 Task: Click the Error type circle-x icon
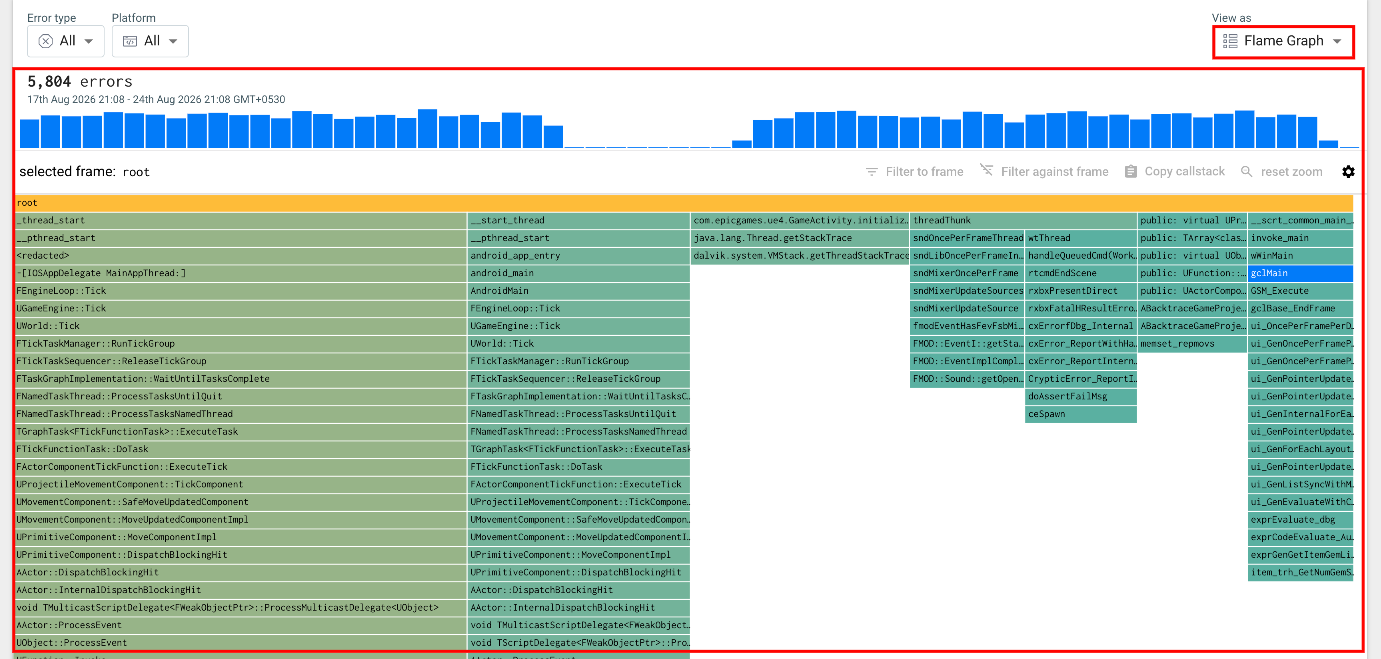coord(46,41)
